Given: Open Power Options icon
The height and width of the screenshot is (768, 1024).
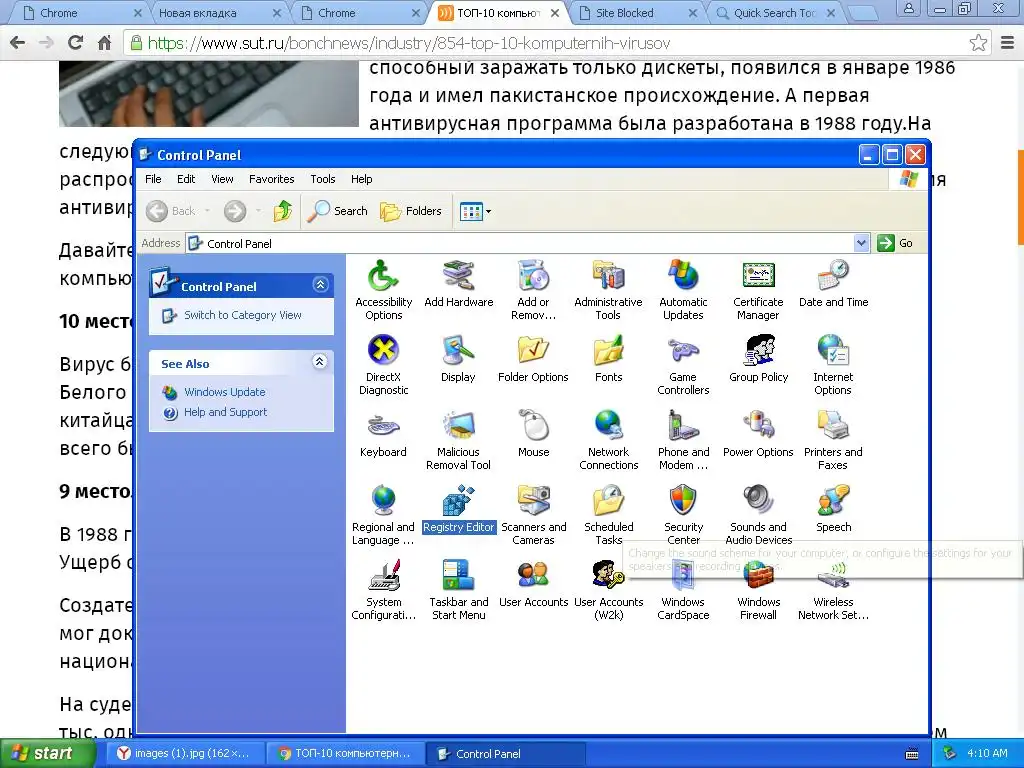Looking at the screenshot, I should [x=758, y=426].
